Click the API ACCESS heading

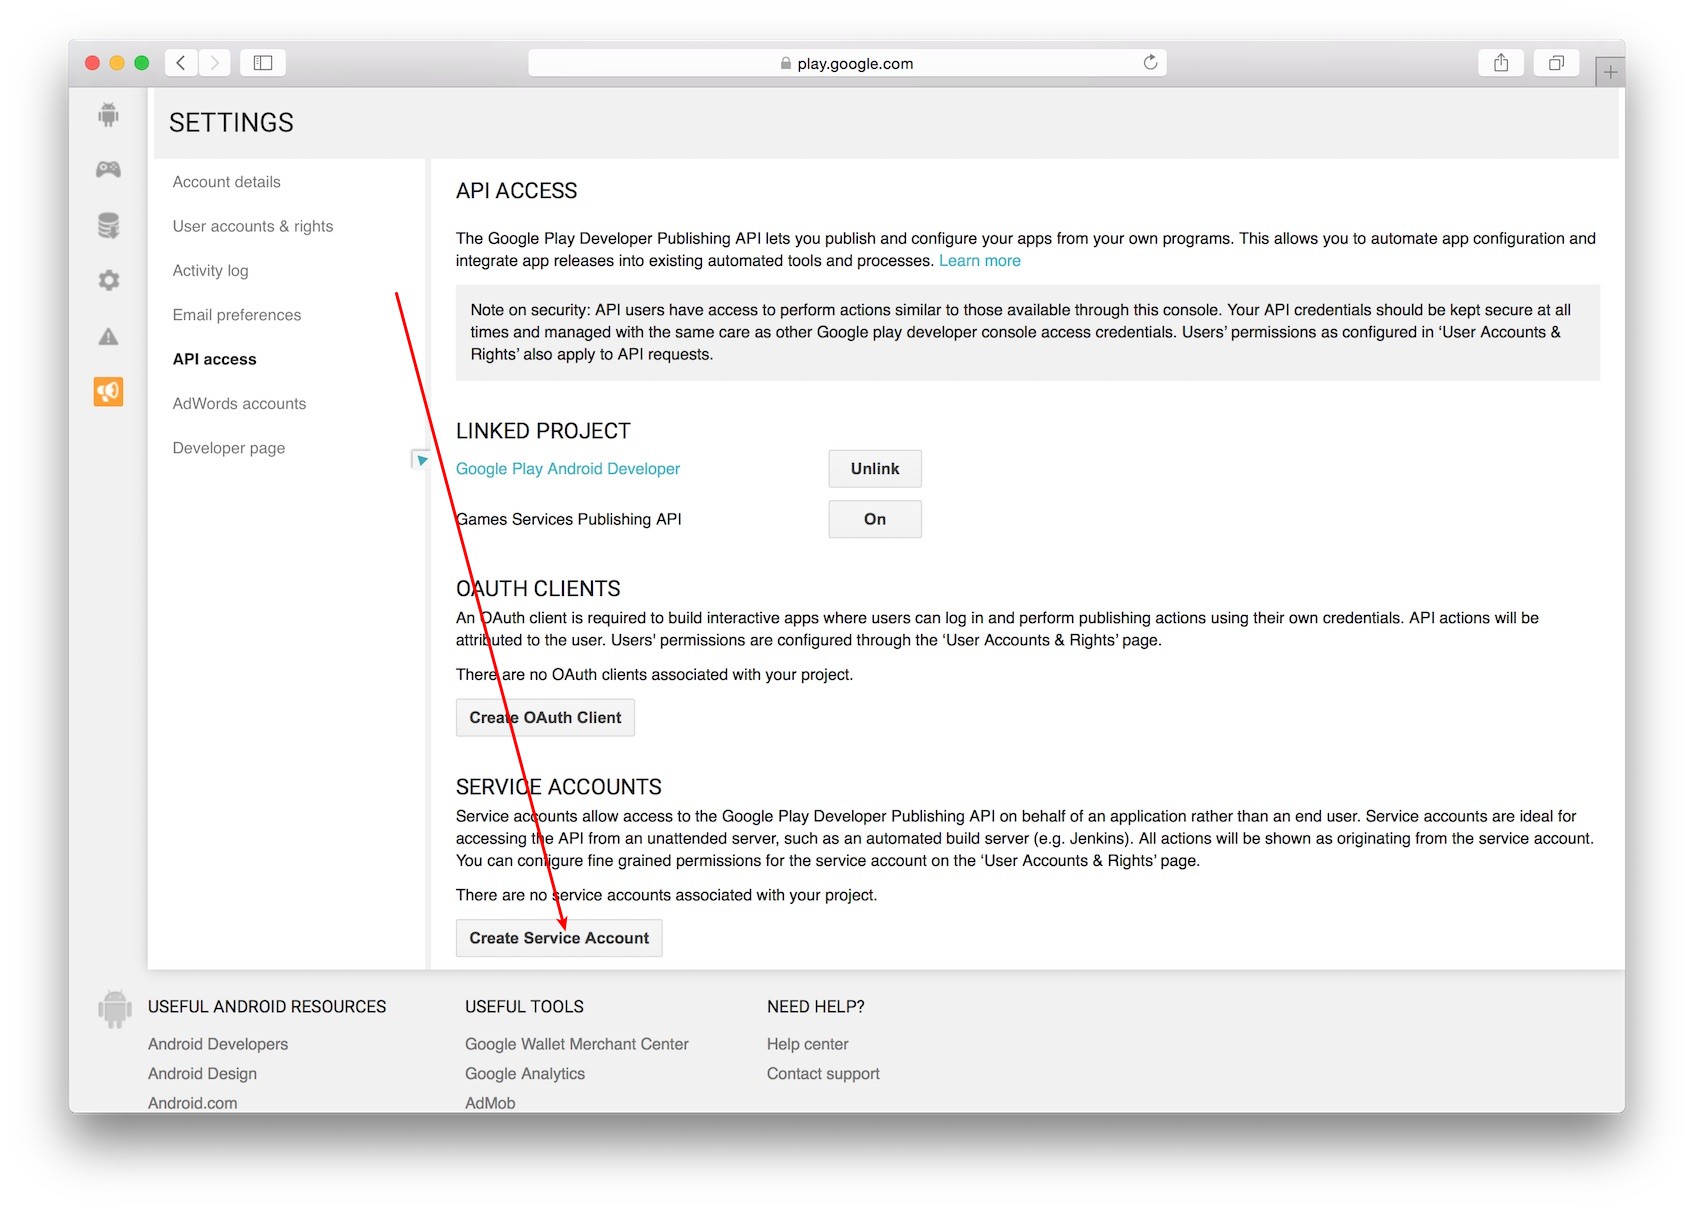tap(517, 191)
